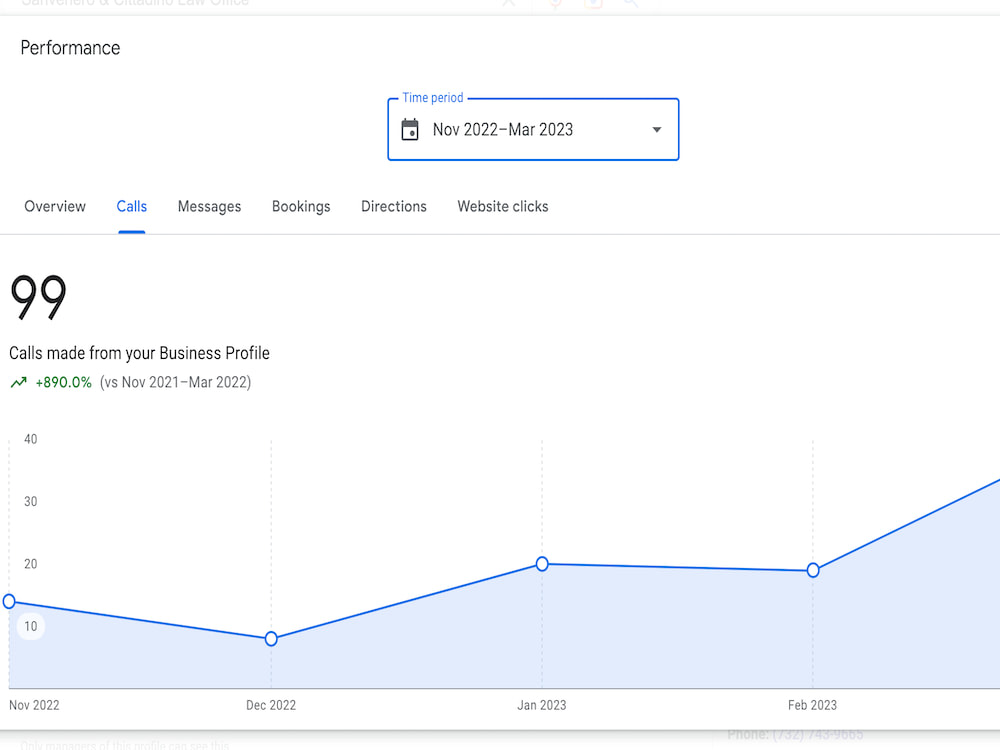Select the Feb 2023 data point

pos(812,570)
